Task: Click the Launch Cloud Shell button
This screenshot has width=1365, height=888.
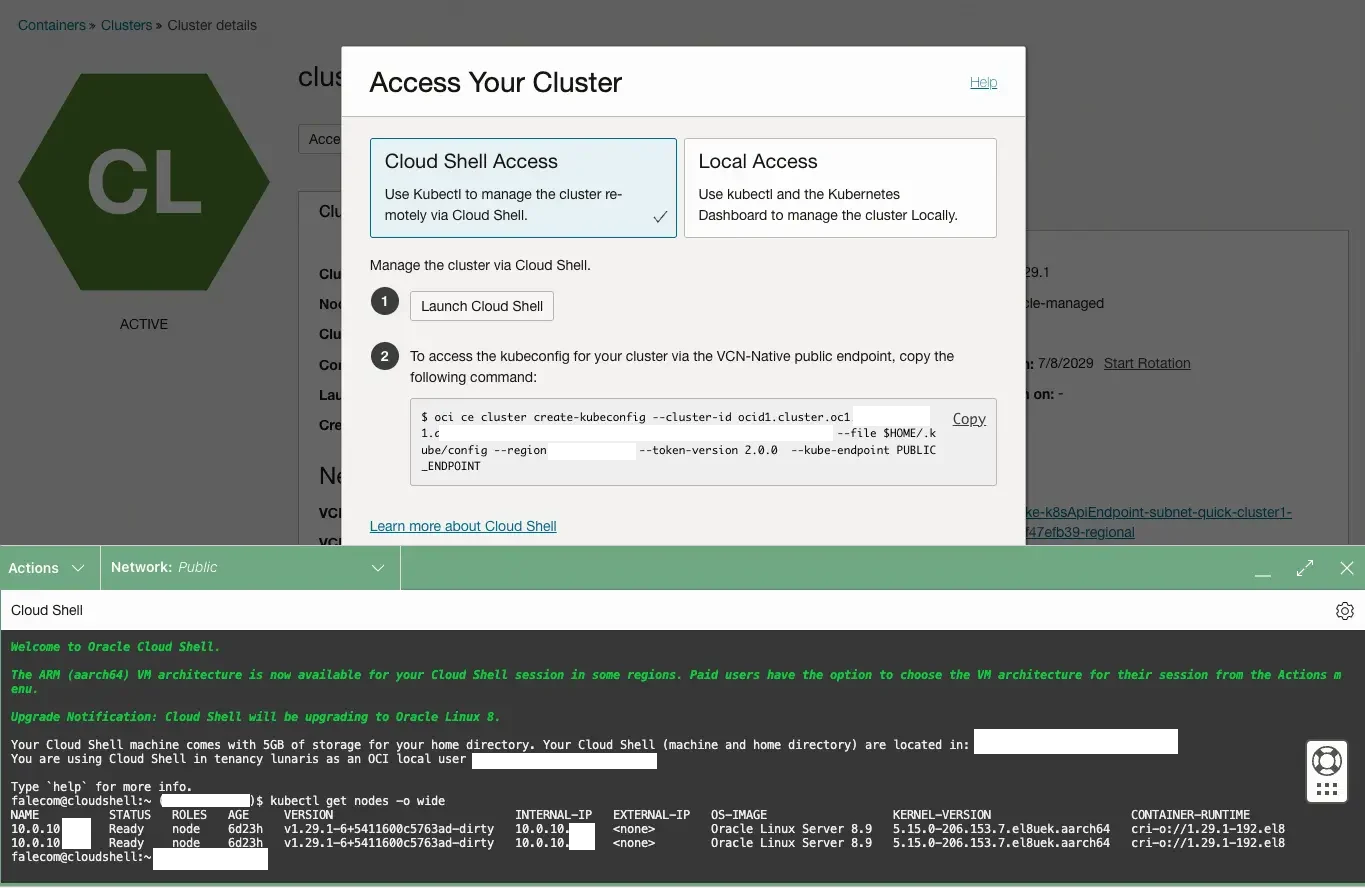Action: point(482,306)
